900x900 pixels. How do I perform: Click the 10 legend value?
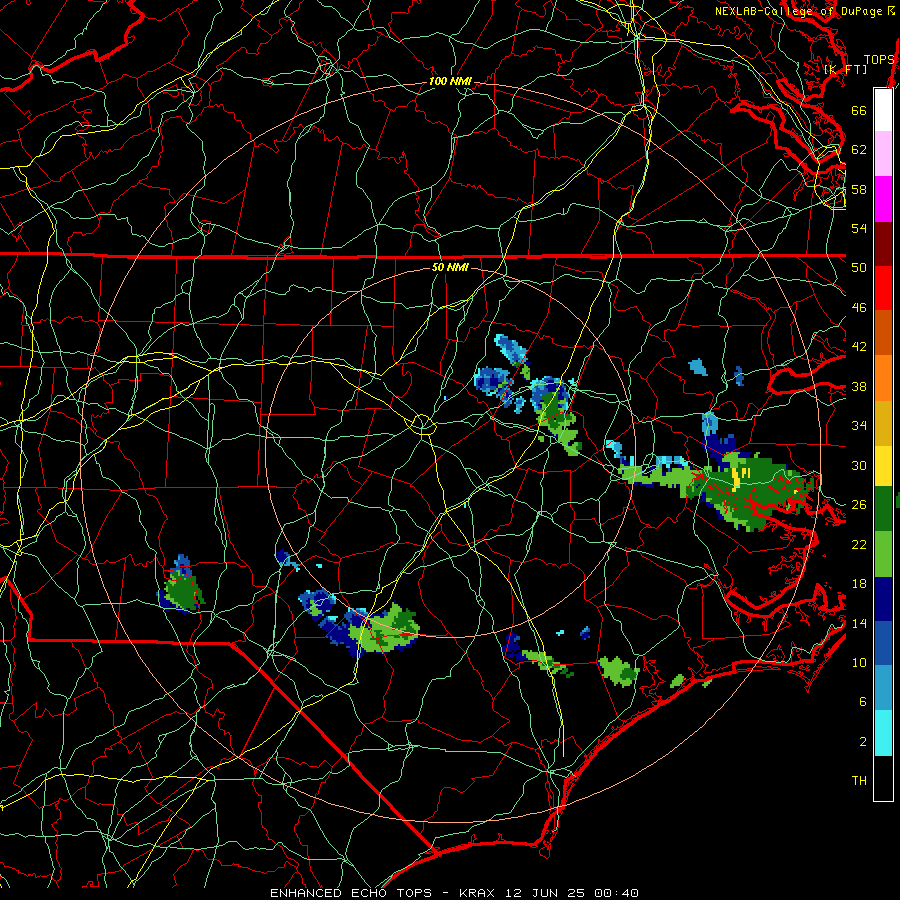pos(859,662)
